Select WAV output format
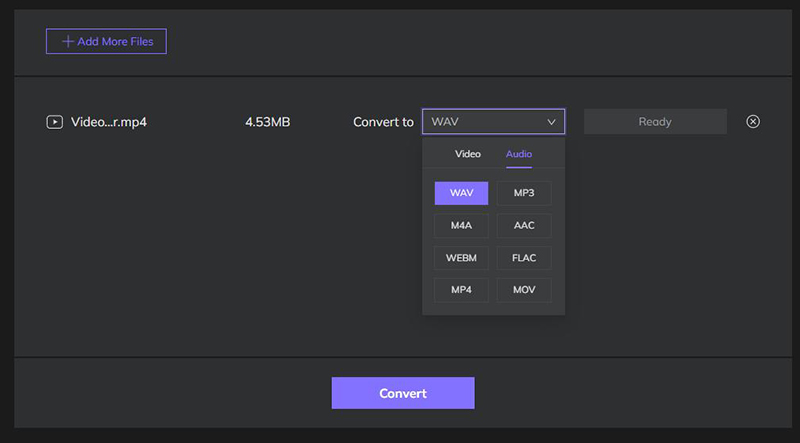This screenshot has width=800, height=443. tap(461, 193)
